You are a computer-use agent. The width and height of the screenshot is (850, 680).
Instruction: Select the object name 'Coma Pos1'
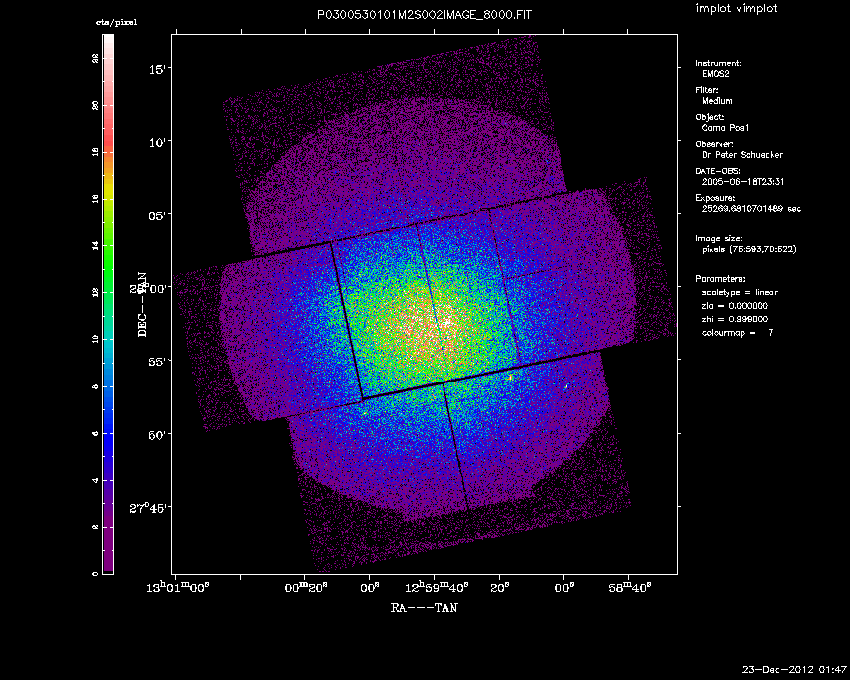(725, 128)
